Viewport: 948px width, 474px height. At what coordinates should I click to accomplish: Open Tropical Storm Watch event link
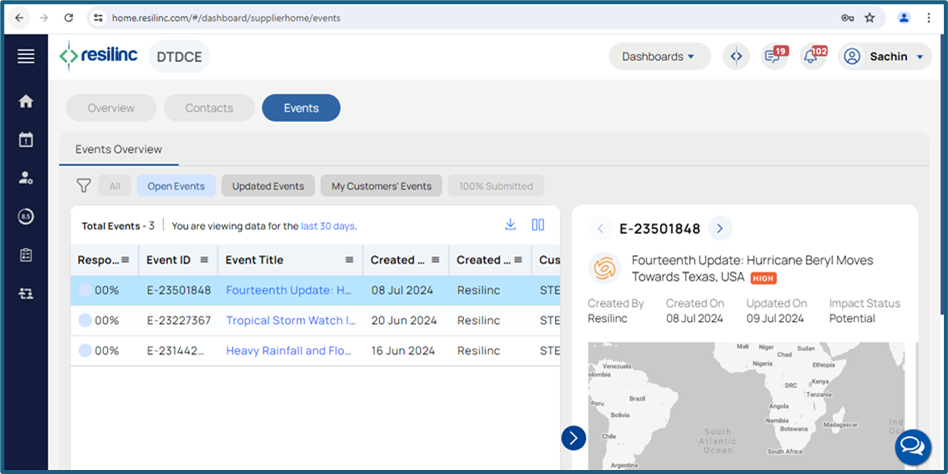click(x=291, y=320)
